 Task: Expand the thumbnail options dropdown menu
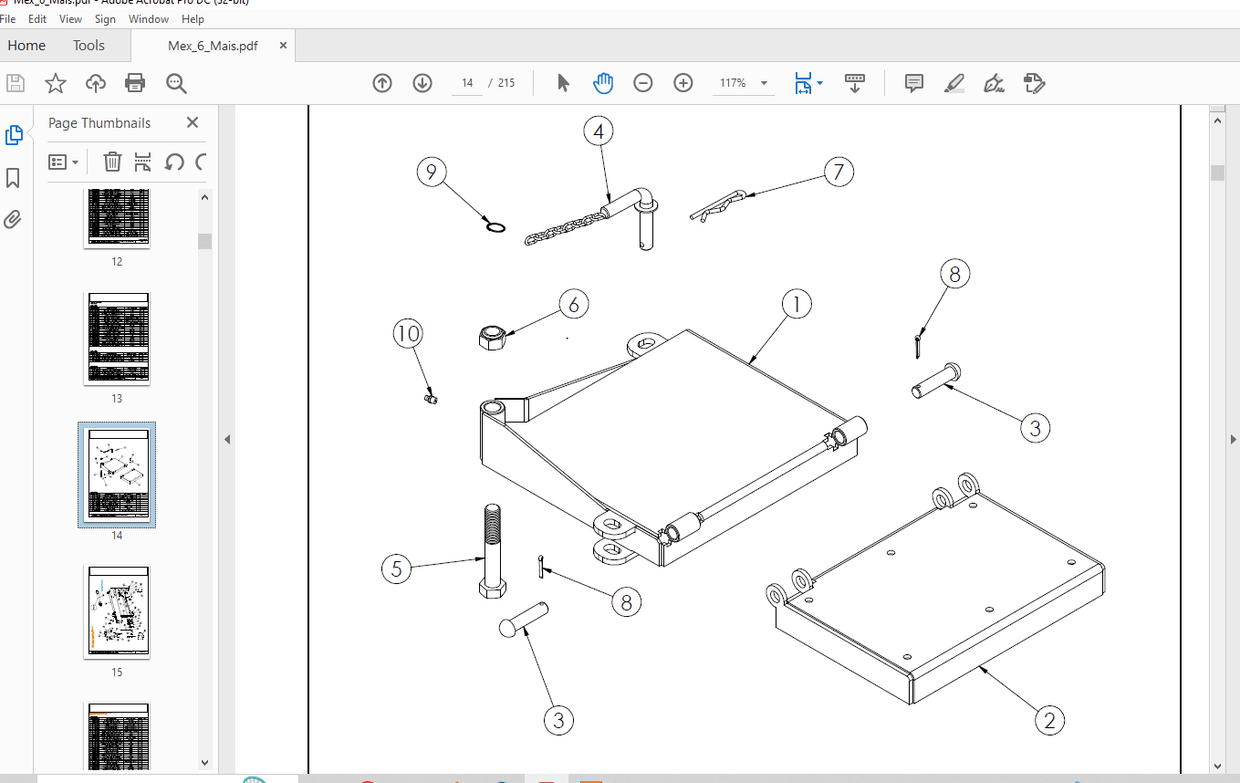64,162
